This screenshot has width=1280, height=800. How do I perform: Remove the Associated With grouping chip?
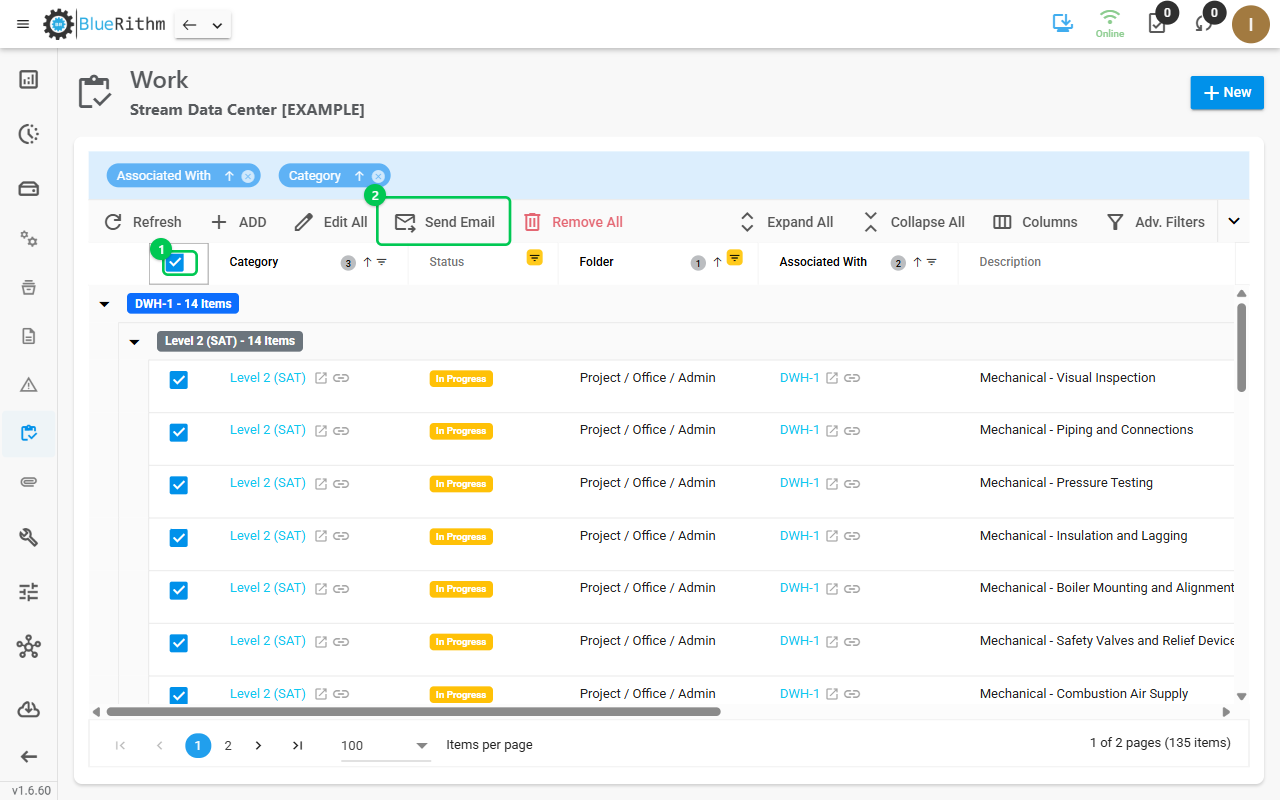point(248,176)
